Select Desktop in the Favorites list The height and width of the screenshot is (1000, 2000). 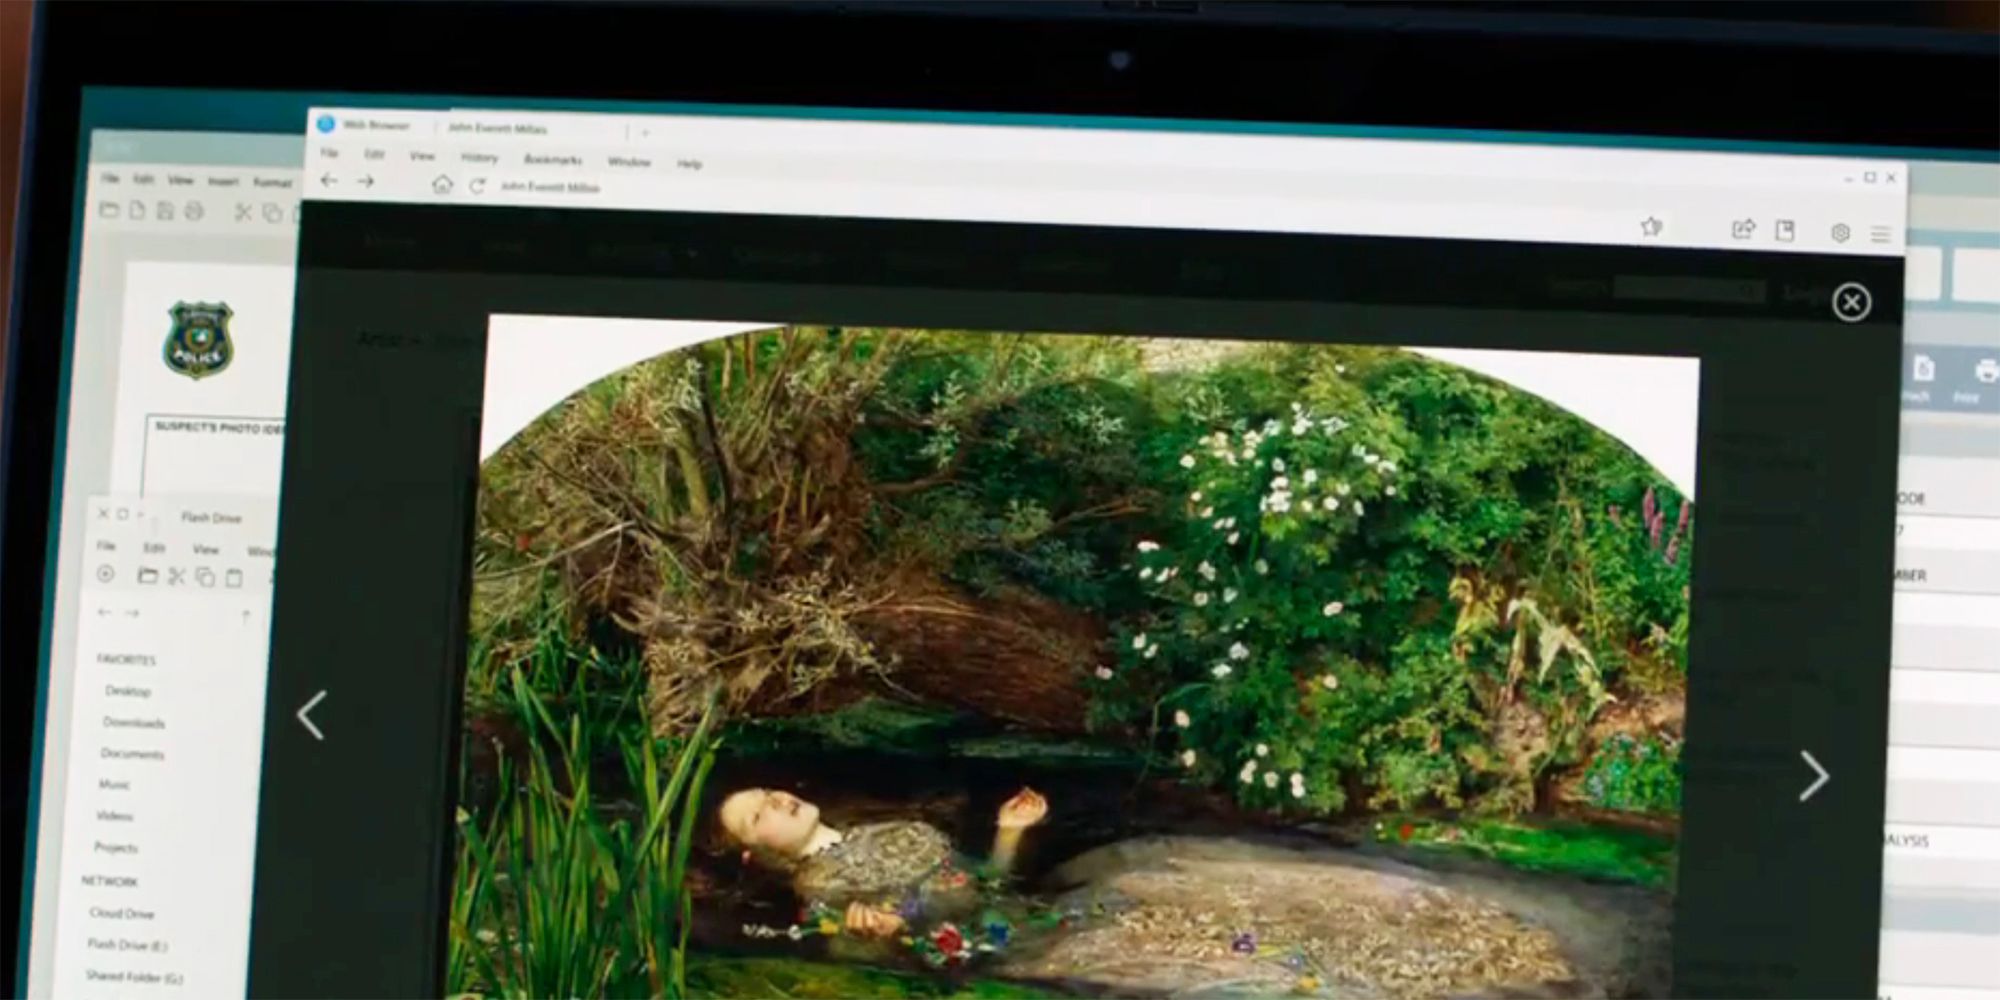tap(128, 691)
